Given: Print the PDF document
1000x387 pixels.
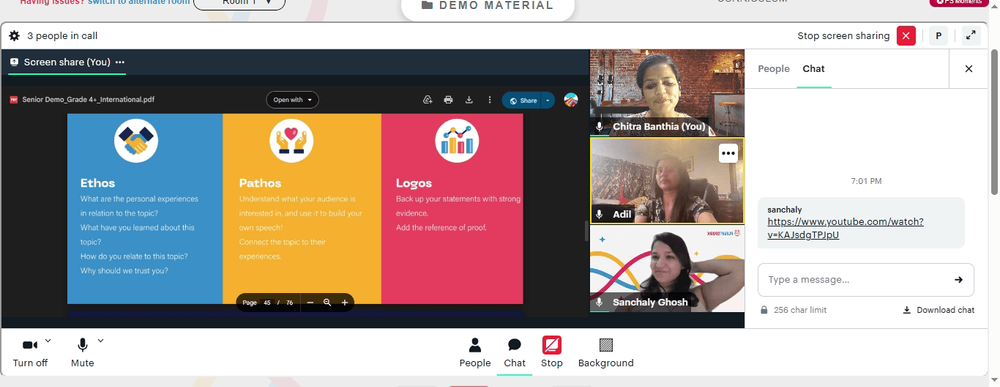Looking at the screenshot, I should click(x=448, y=99).
